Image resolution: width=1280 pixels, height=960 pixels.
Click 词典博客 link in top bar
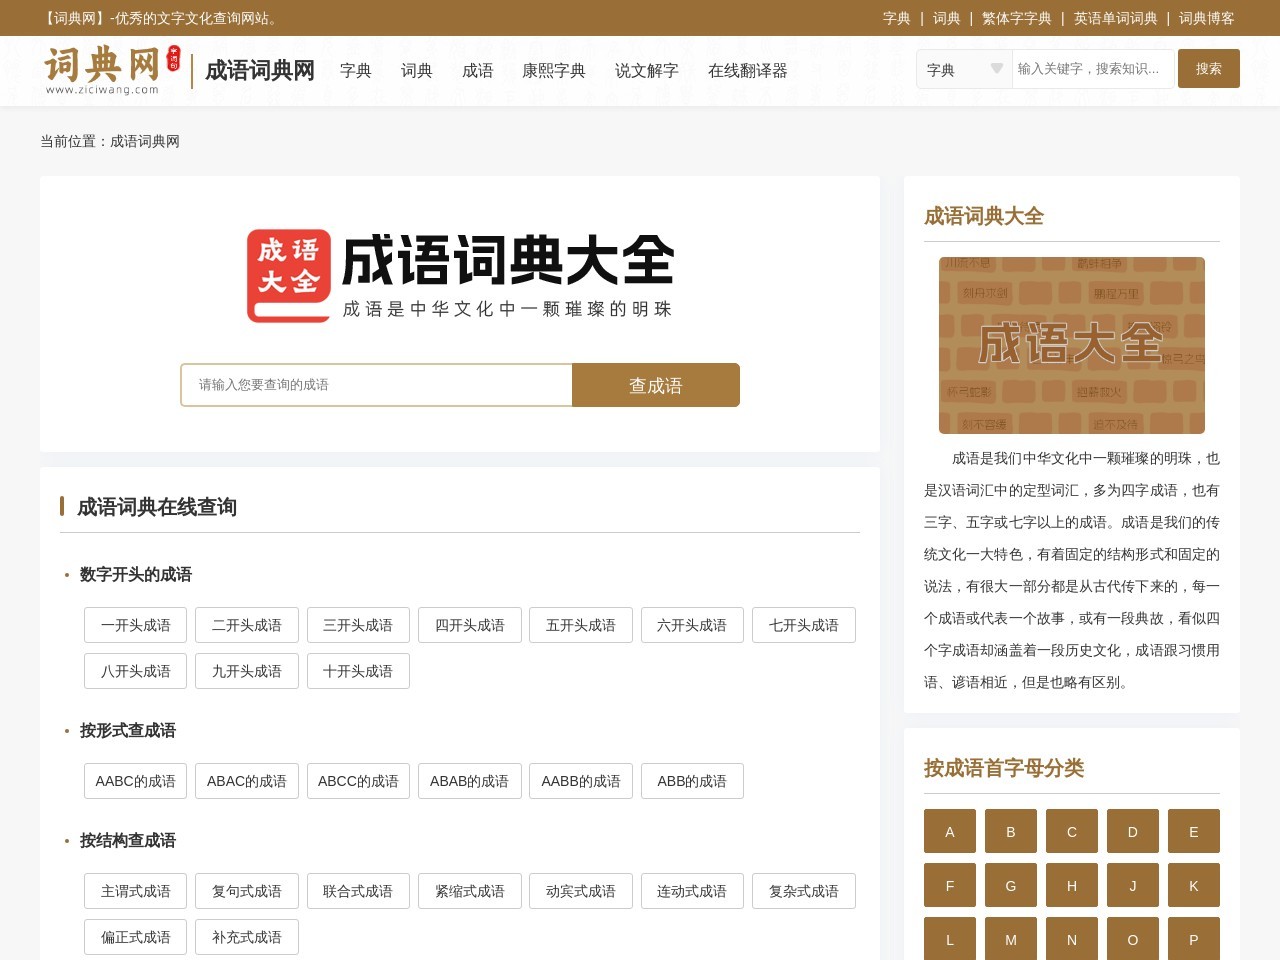pos(1207,18)
